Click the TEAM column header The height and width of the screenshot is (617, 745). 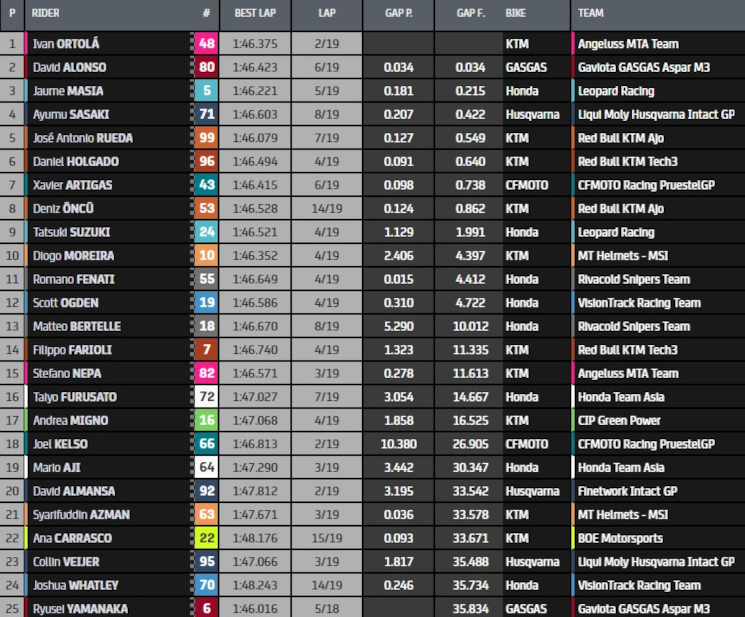(x=591, y=13)
